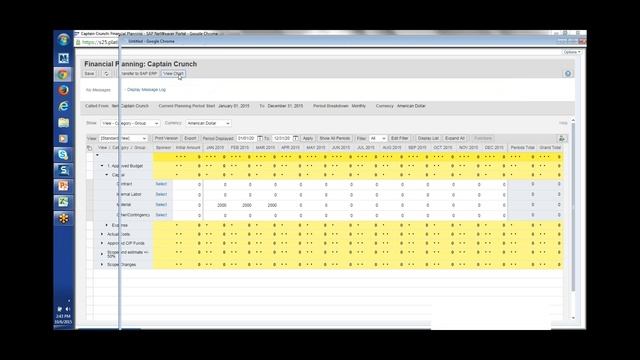Open calendar picker for period start date
640x360 pixels.
click(260, 138)
